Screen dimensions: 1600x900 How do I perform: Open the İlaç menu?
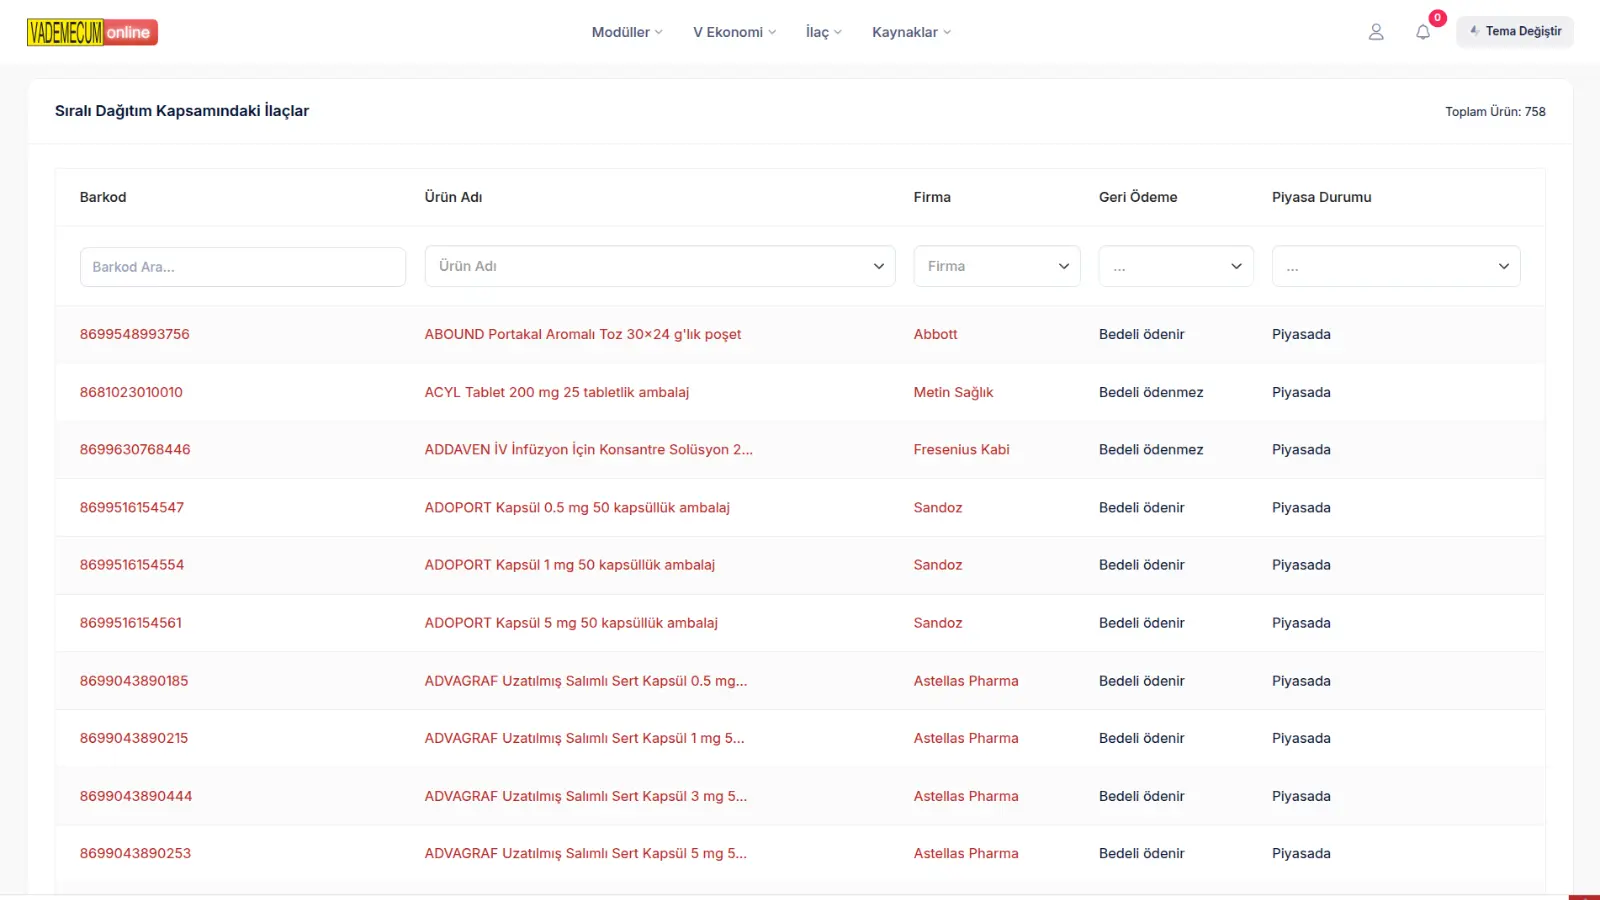(x=824, y=32)
